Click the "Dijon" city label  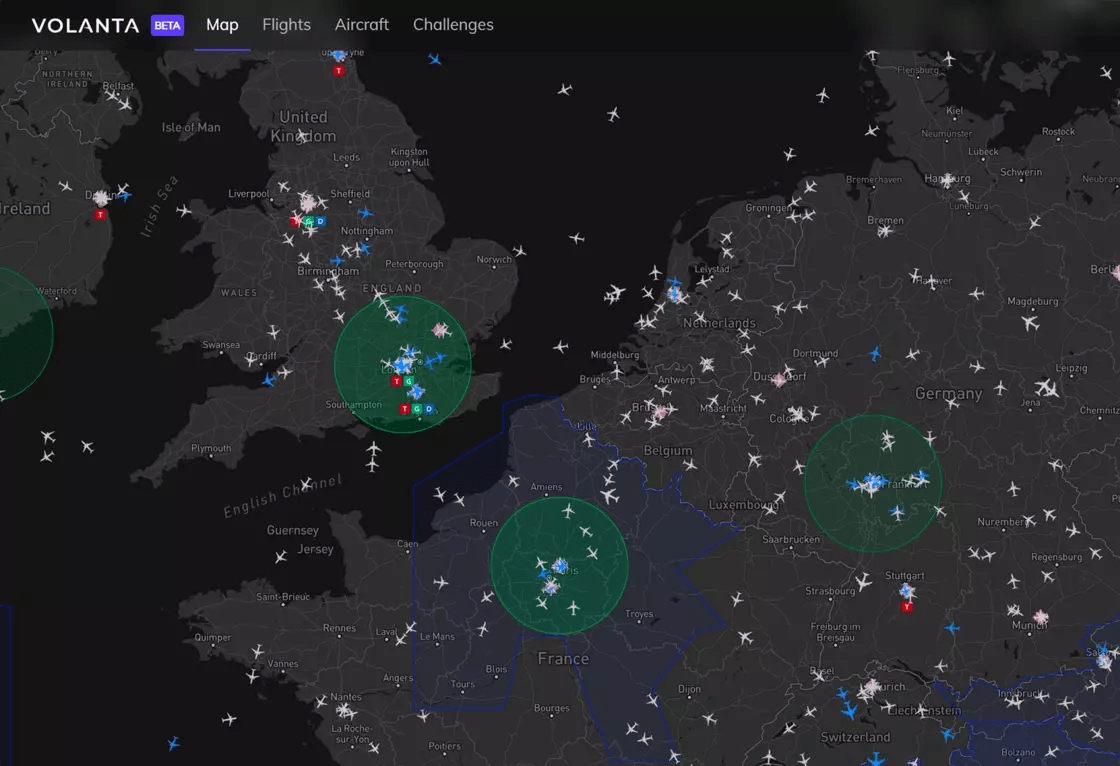(689, 689)
